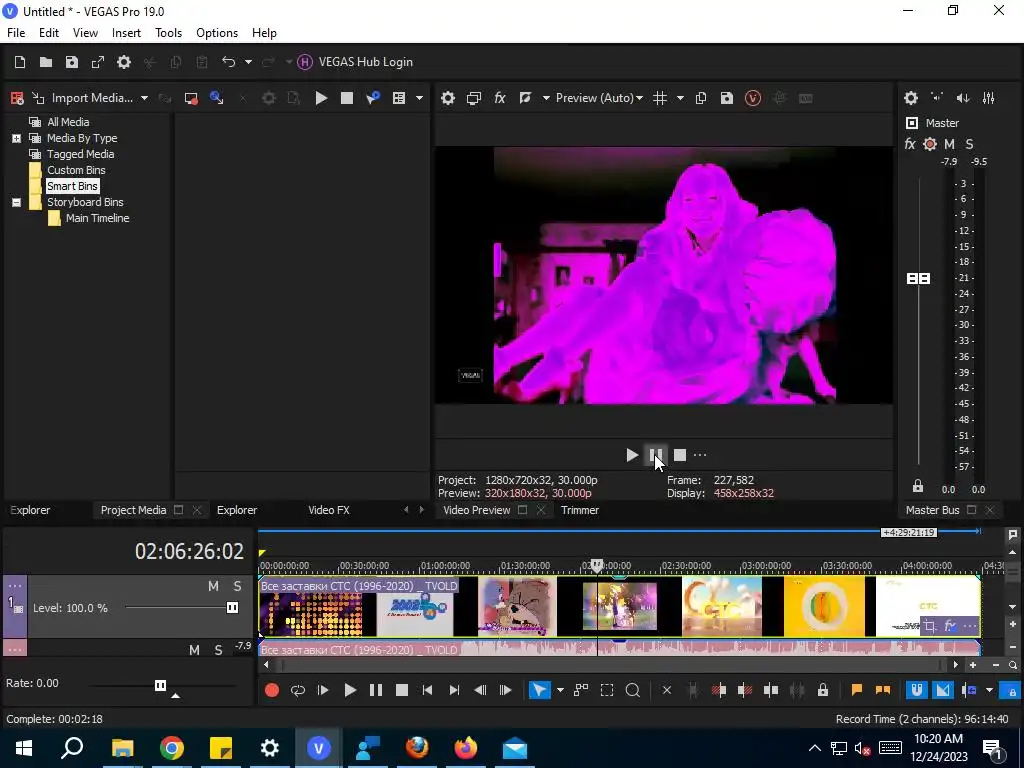1024x768 pixels.
Task: Collapse the Storyboard Bins node
Action: [16, 202]
